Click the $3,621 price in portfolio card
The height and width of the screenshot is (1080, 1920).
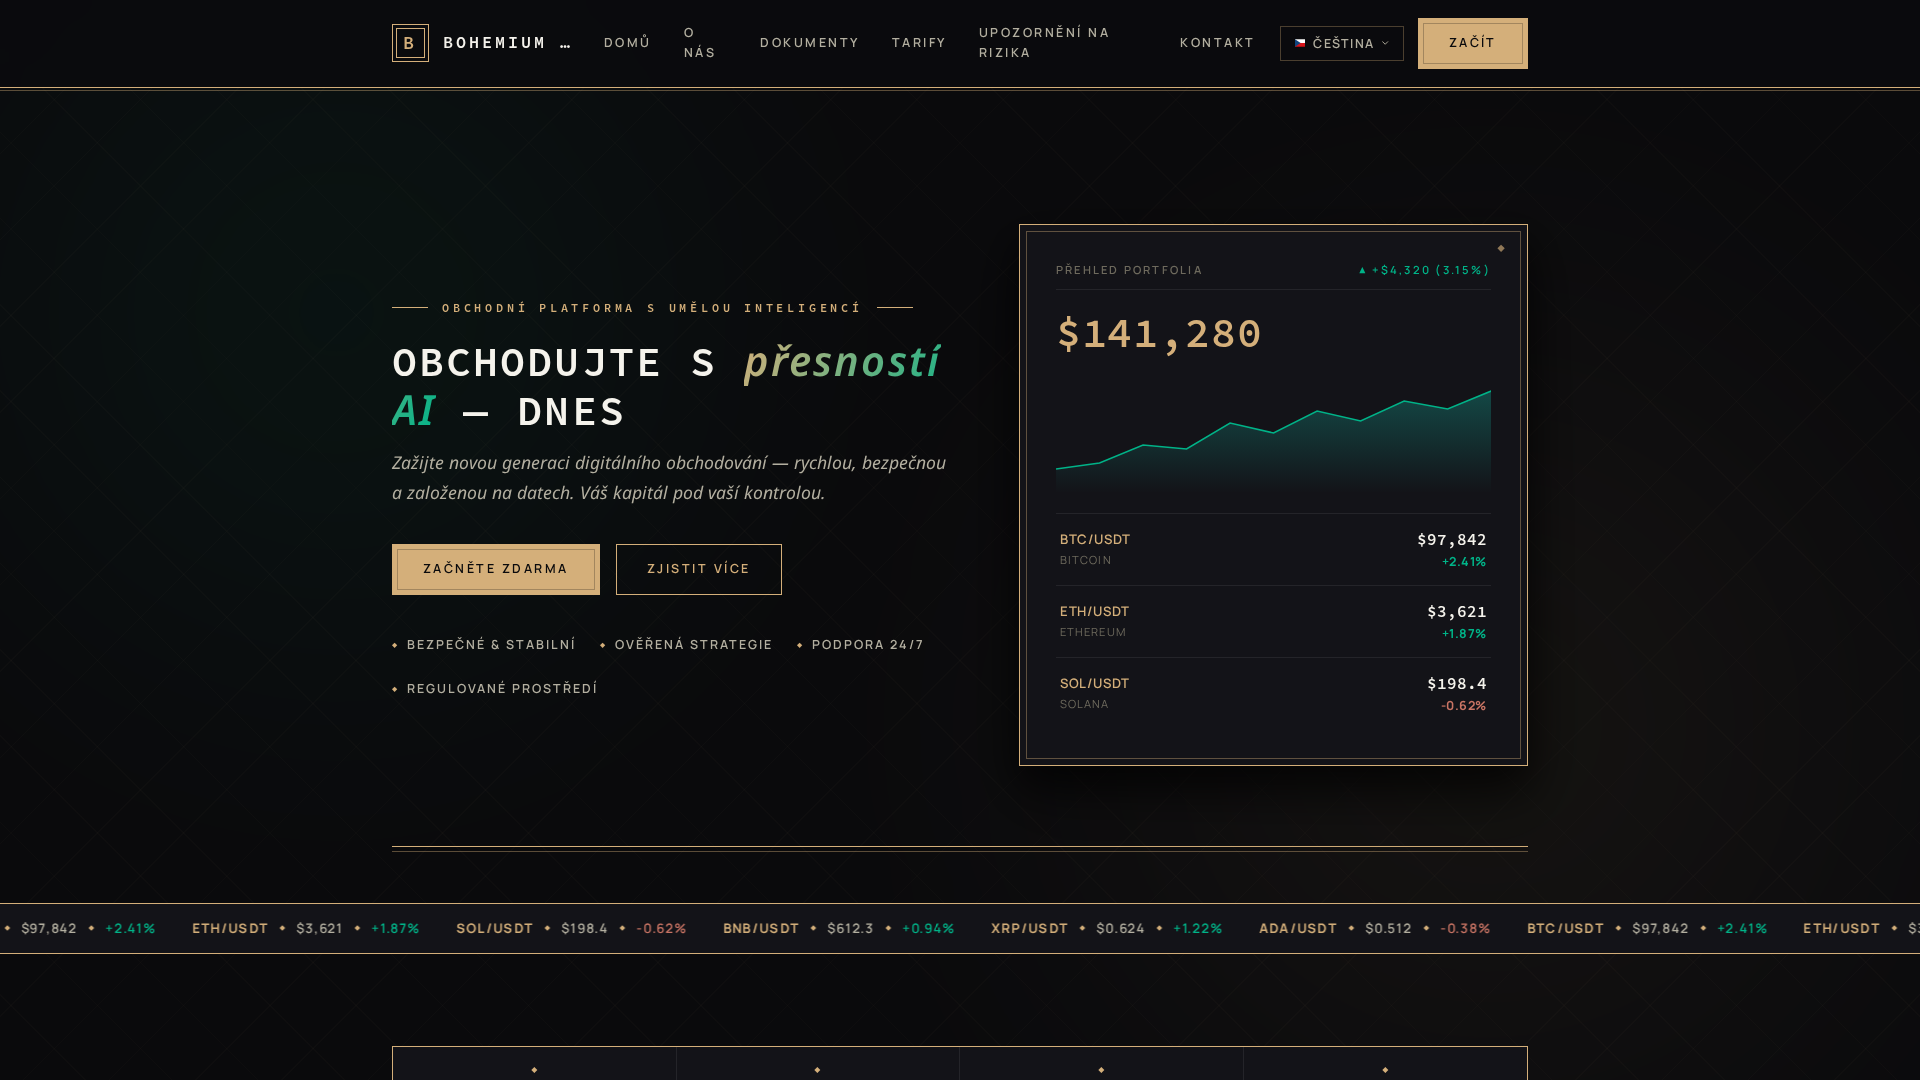[1457, 612]
